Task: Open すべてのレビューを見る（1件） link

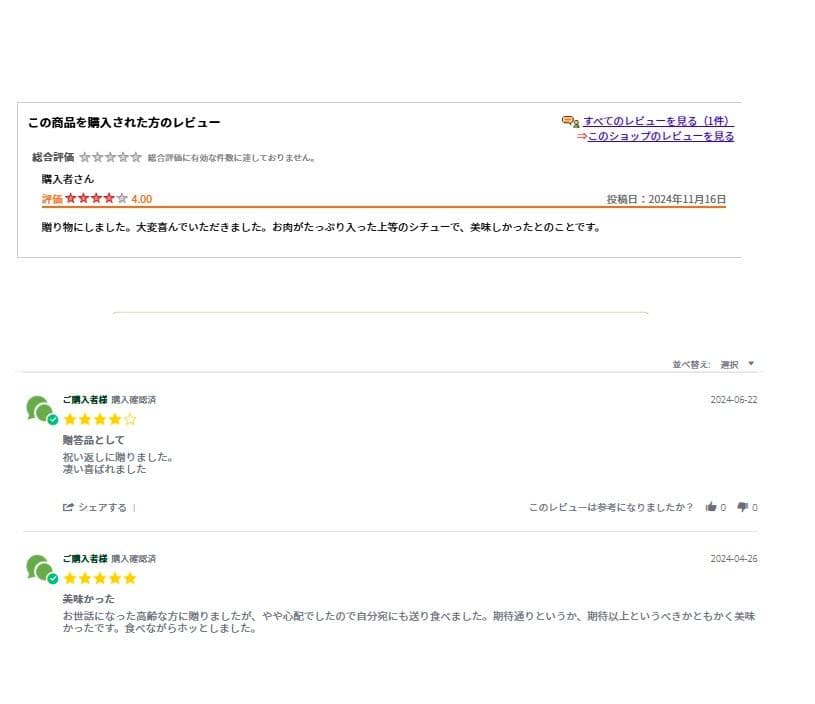Action: (657, 121)
